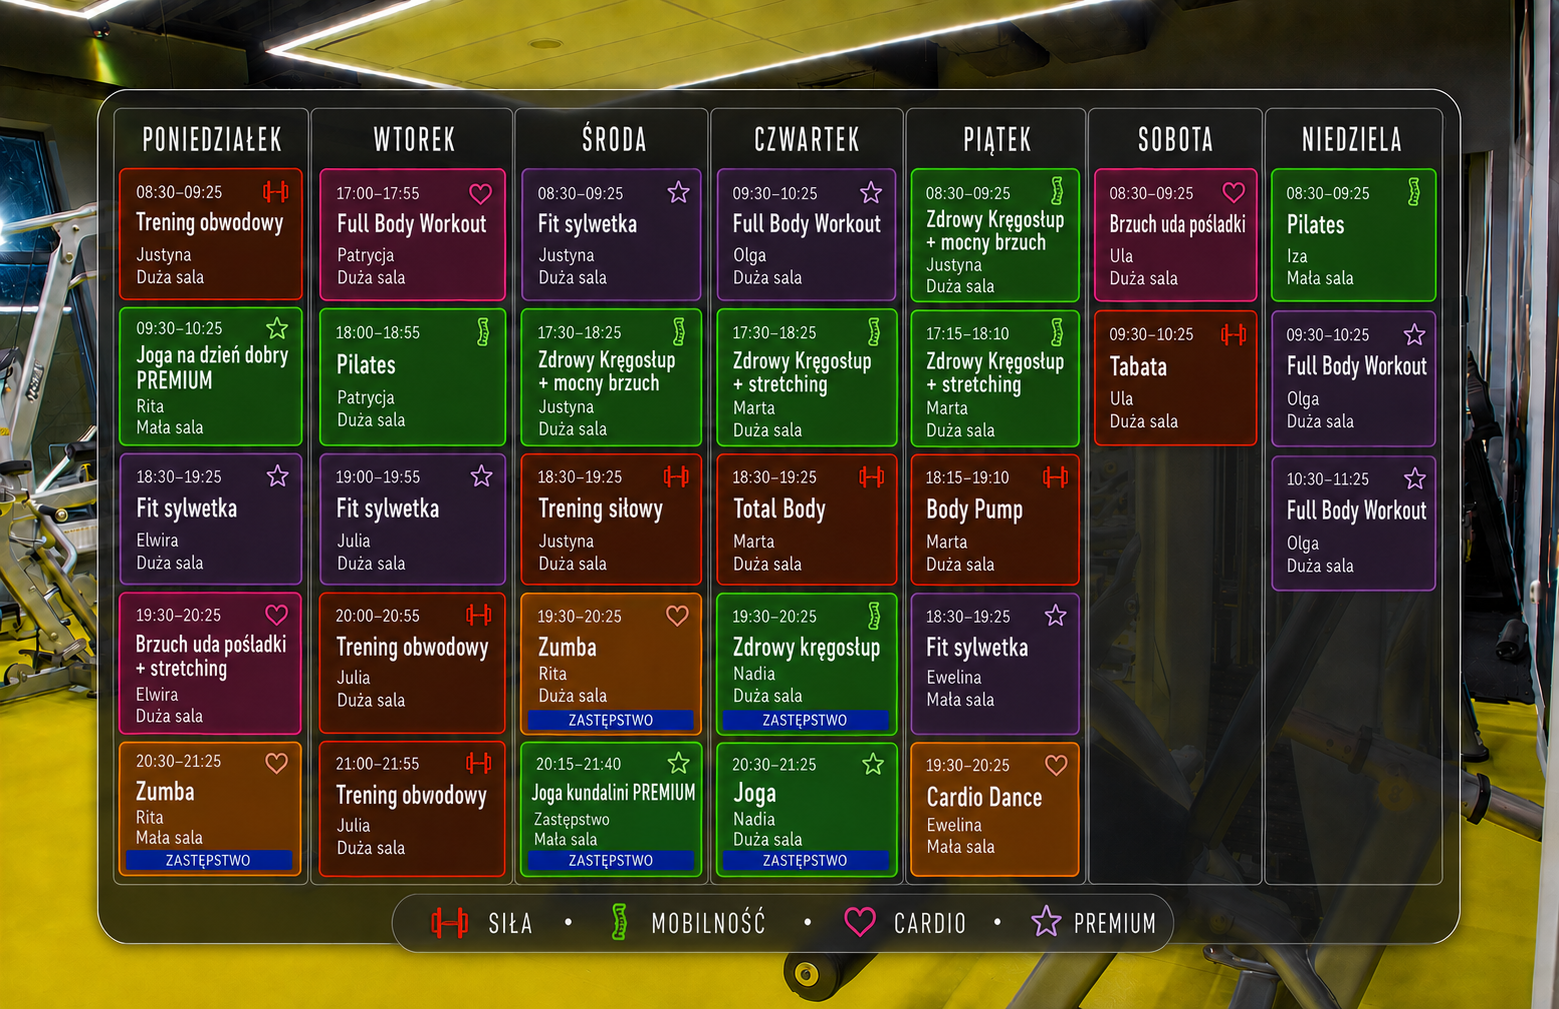Select the ŚRODA column header

pos(614,139)
